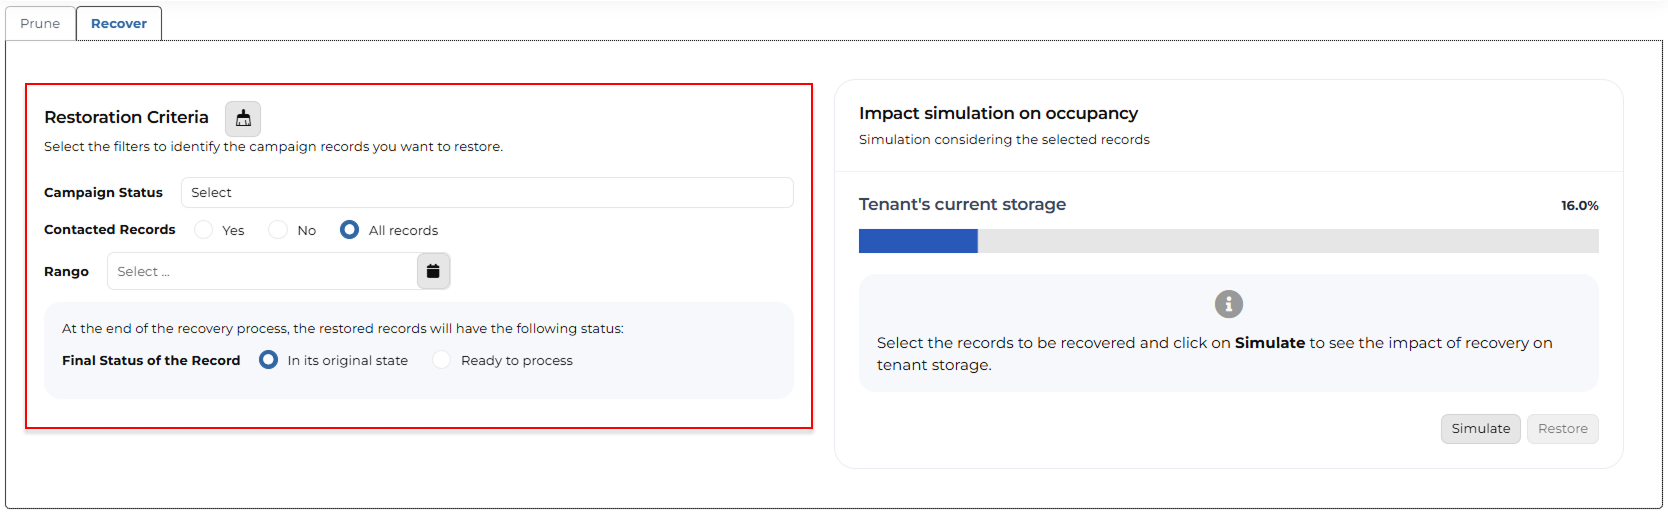The image size is (1668, 513).
Task: Click the Restoration Criteria heading
Action: [126, 117]
